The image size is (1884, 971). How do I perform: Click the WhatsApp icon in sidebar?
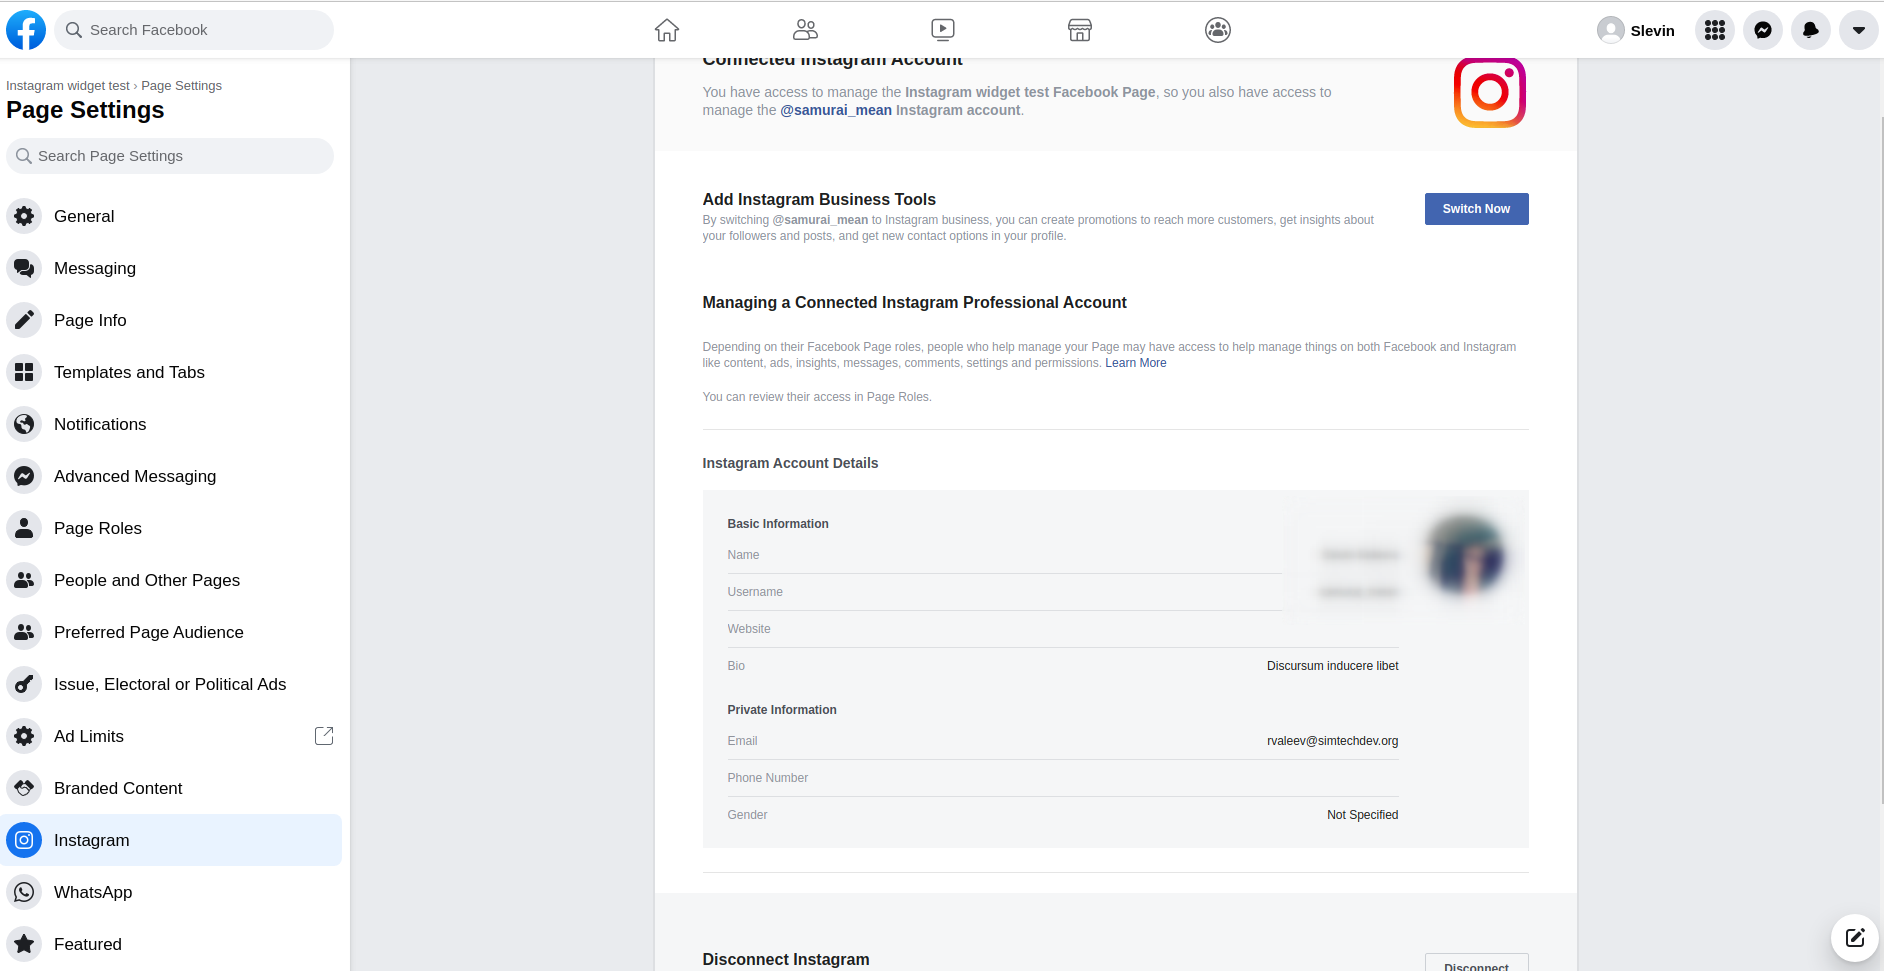tap(24, 892)
